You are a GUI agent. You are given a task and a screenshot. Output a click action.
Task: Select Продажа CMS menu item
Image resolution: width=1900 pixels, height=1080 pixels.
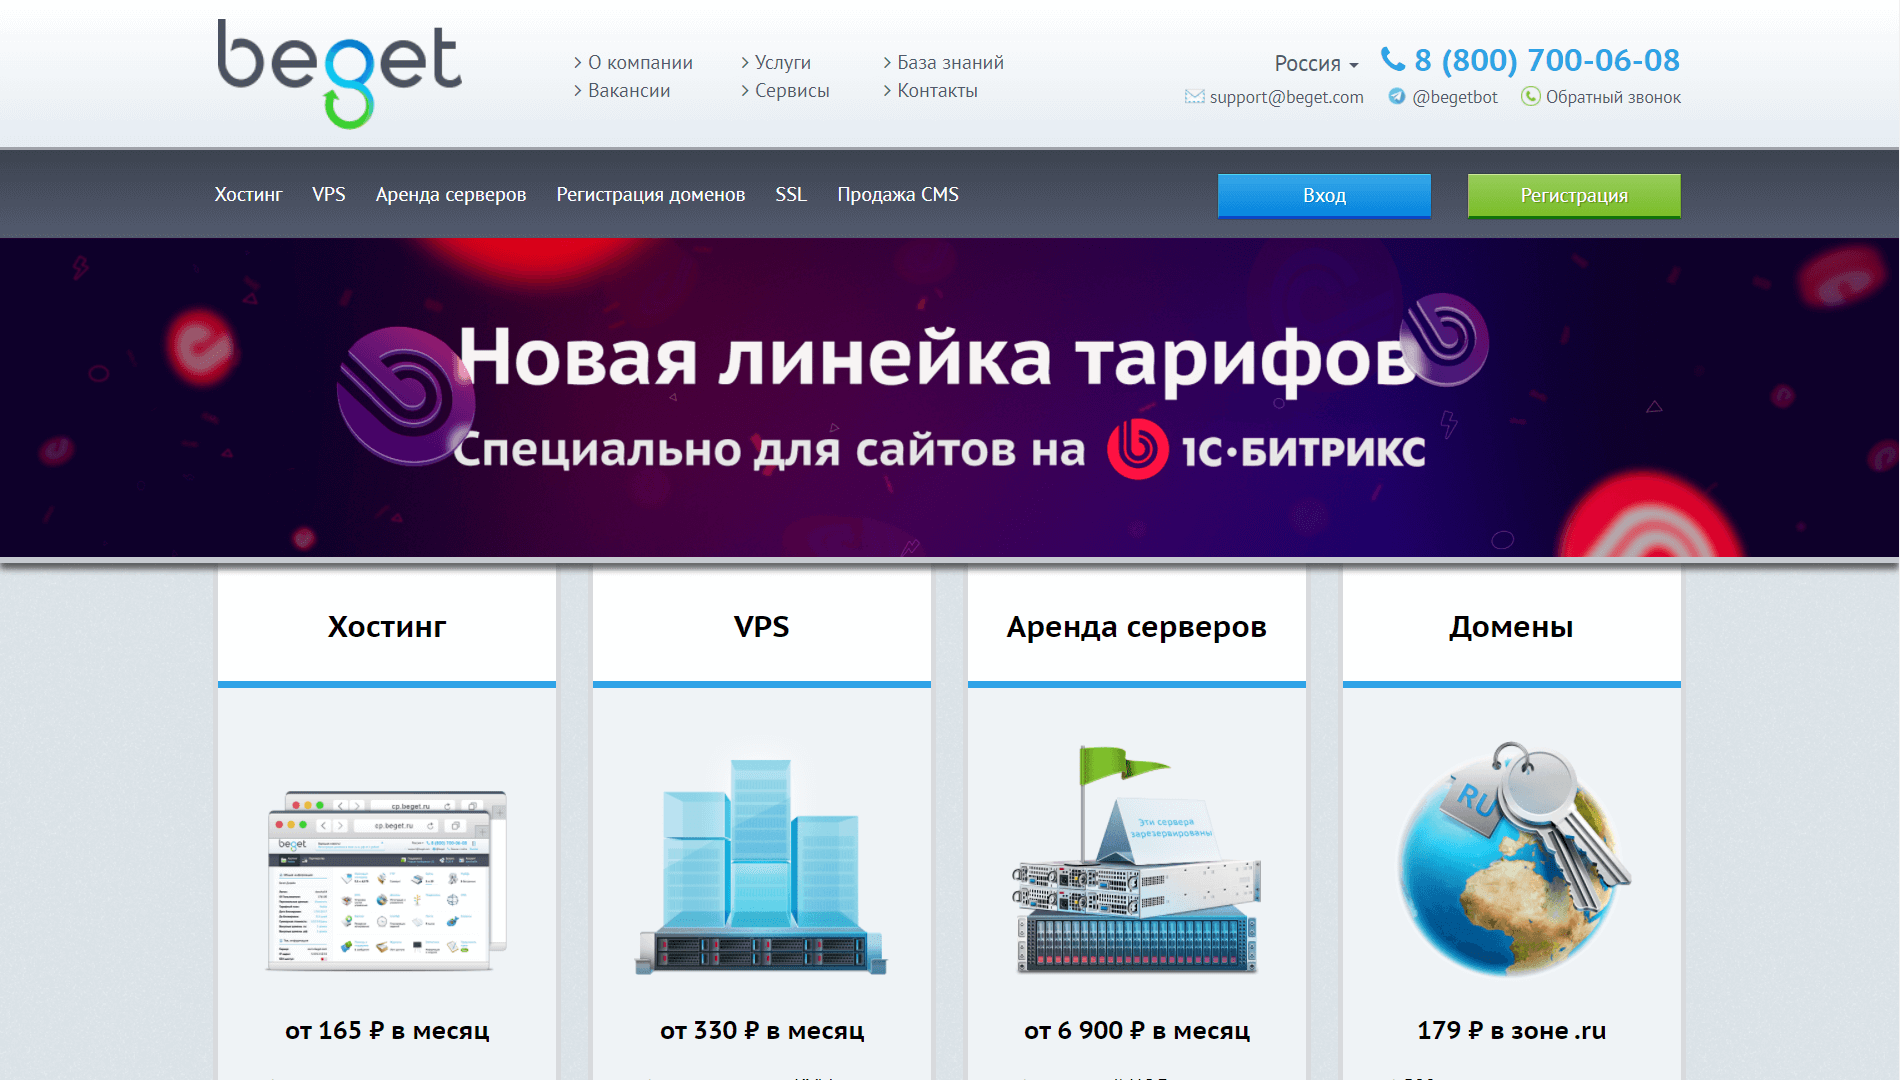(x=898, y=194)
